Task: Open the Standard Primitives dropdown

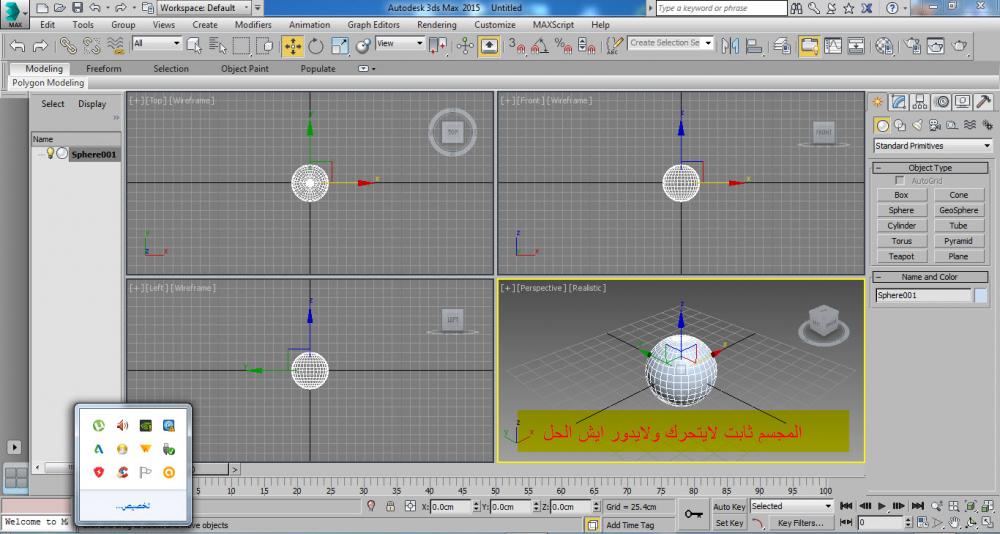Action: tap(932, 146)
